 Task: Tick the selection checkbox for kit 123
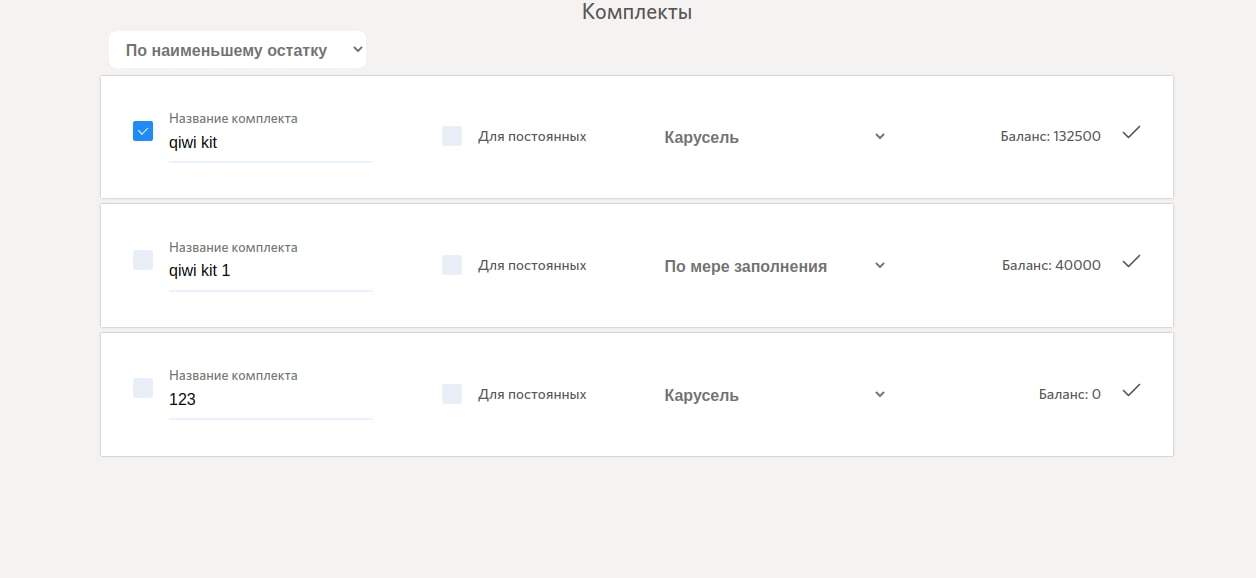click(x=143, y=388)
